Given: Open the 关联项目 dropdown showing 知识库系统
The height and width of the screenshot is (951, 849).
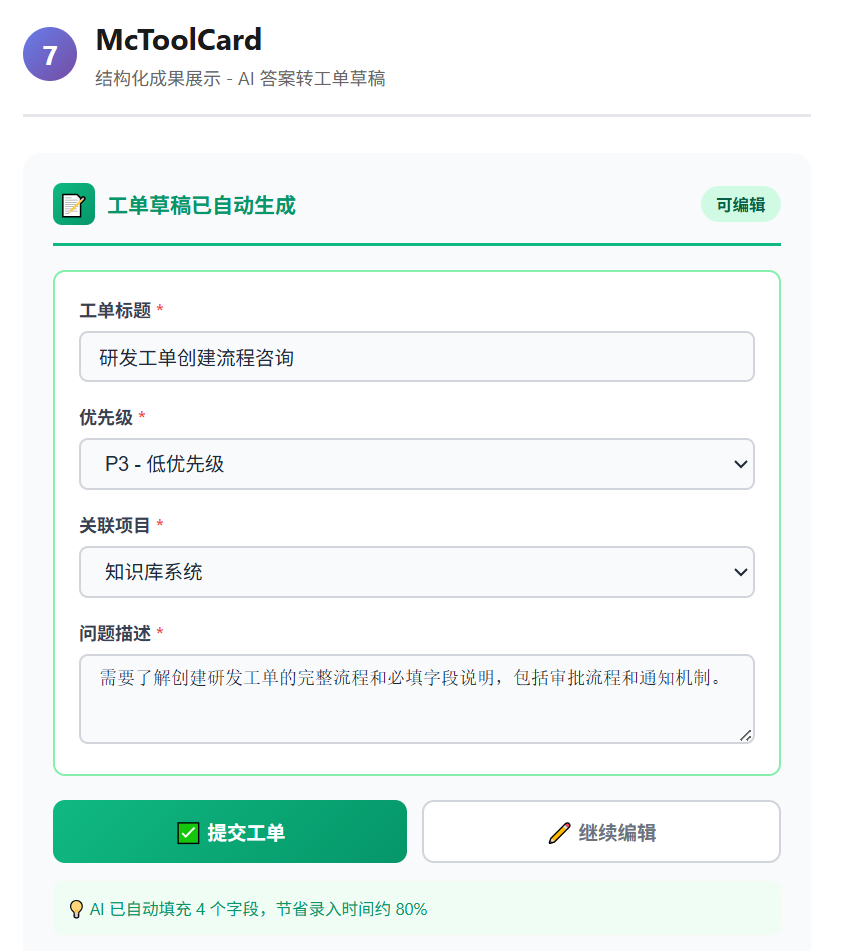Looking at the screenshot, I should click(416, 572).
